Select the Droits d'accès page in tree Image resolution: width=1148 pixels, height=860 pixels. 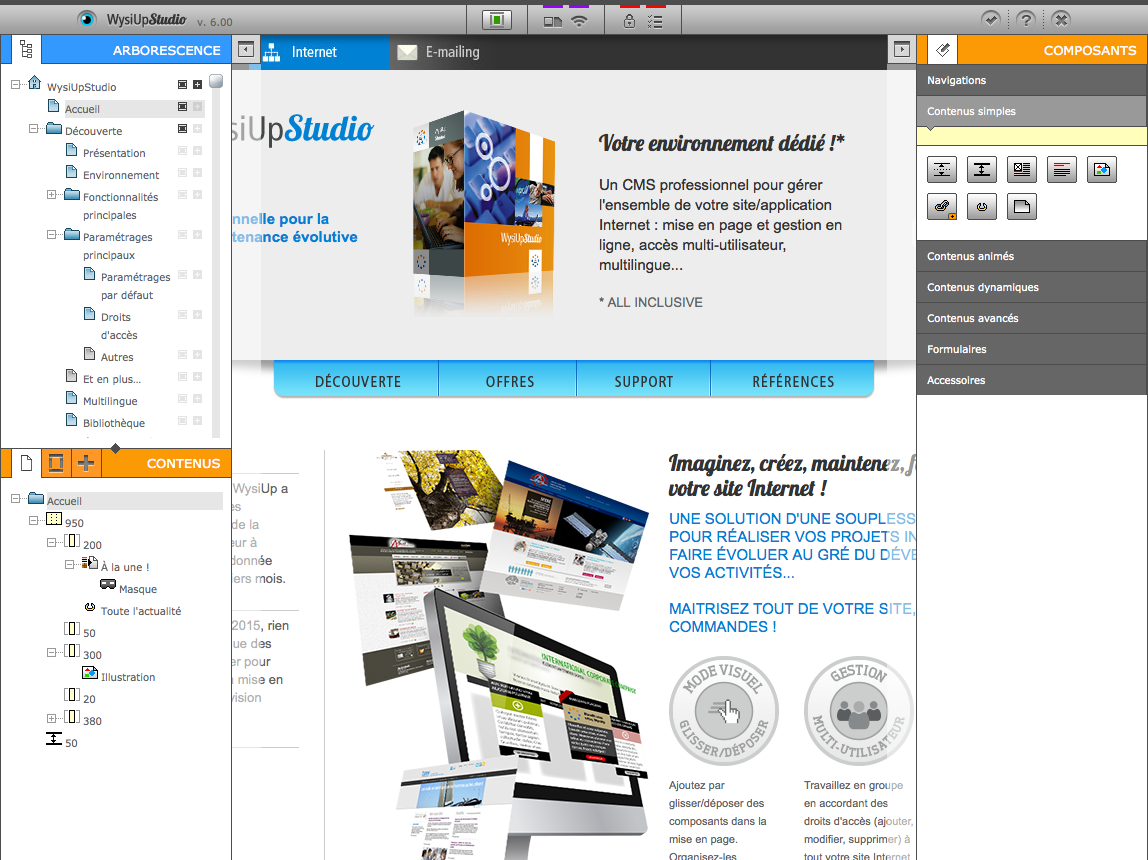pyautogui.click(x=119, y=326)
